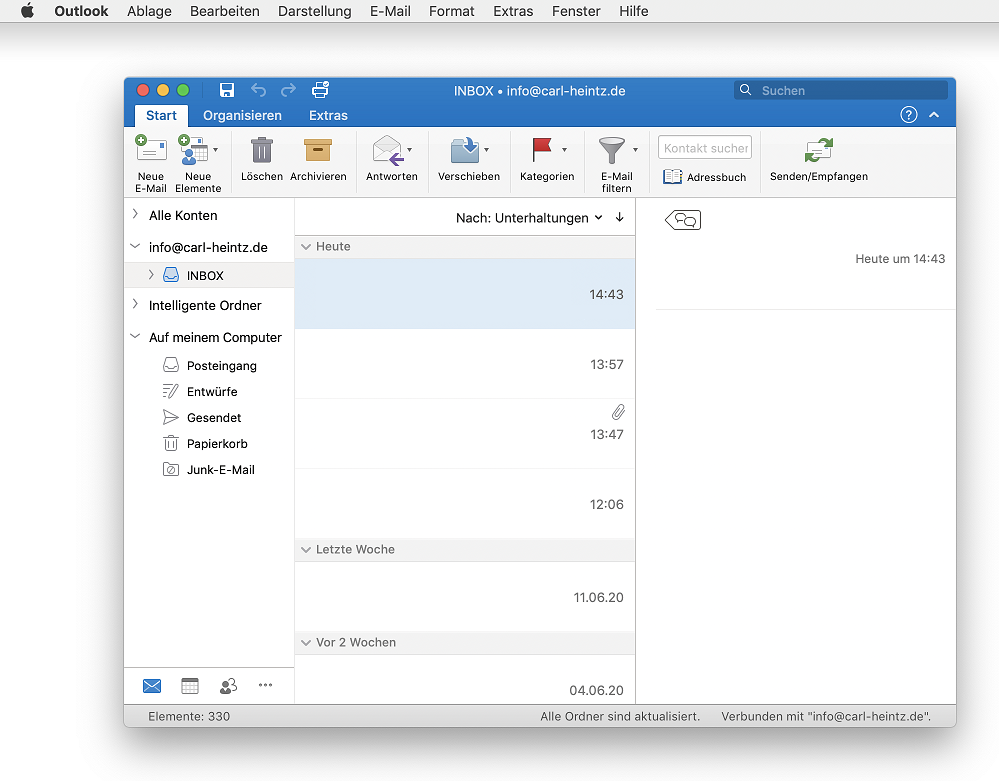Open the Format menu
Image resolution: width=999 pixels, height=781 pixels.
pos(452,11)
